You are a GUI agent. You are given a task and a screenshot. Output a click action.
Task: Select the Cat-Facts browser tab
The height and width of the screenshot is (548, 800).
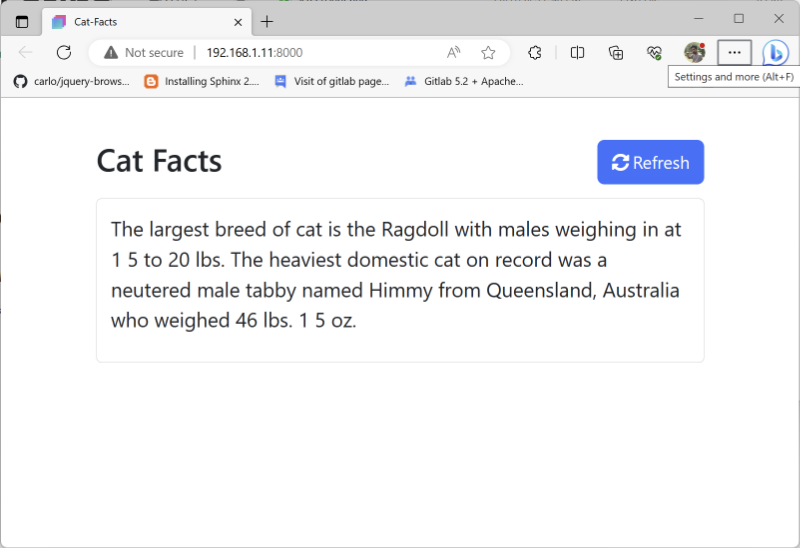[x=147, y=22]
